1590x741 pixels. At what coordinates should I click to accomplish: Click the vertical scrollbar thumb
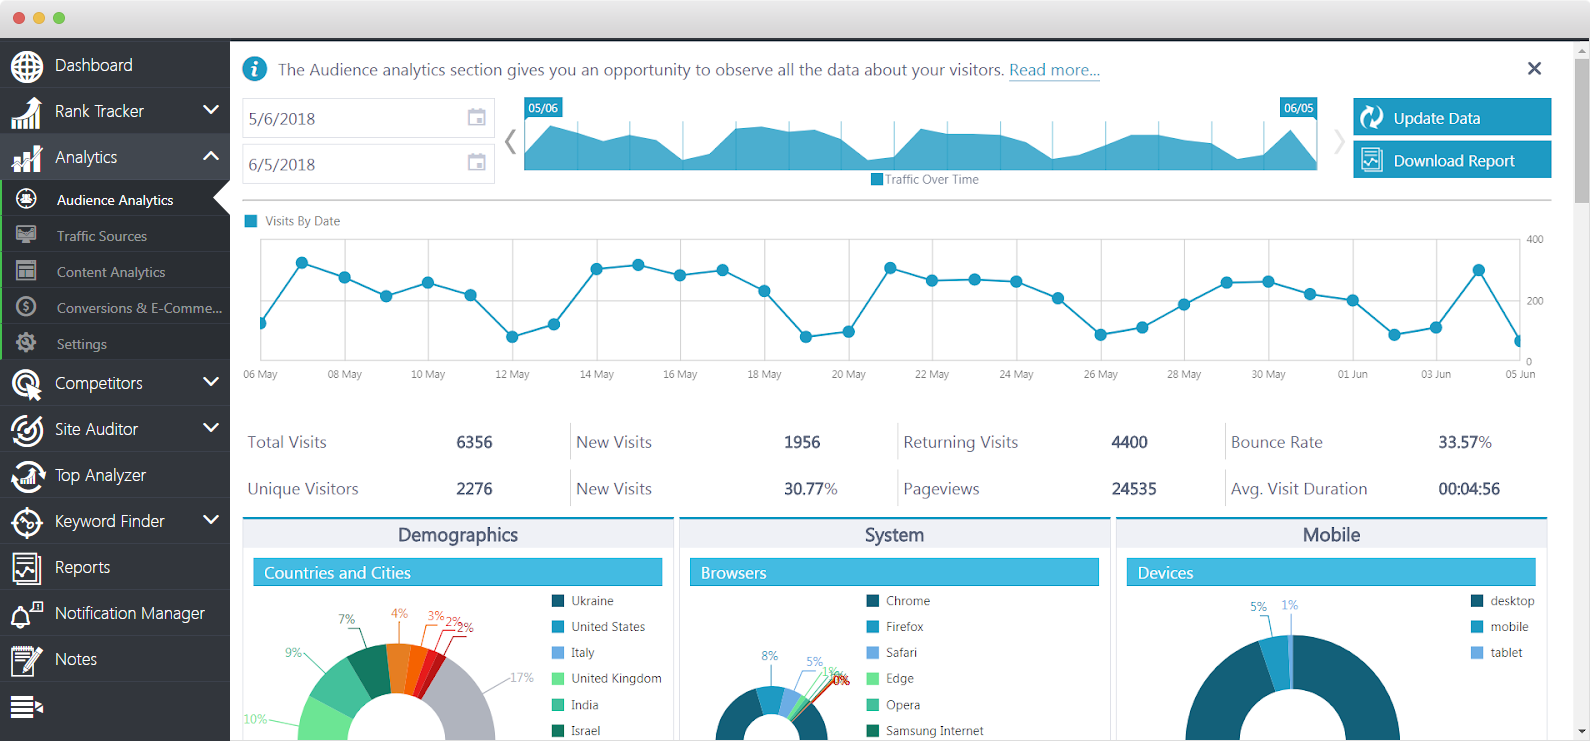coord(1581,130)
